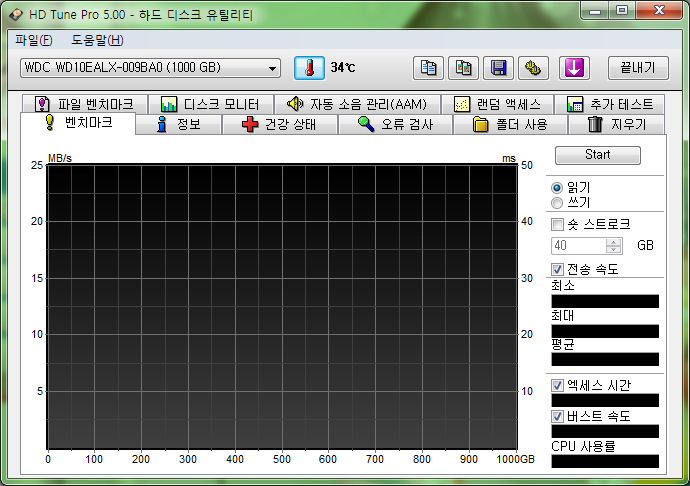Click the benchmark graph area
690x486 pixels.
click(282, 307)
